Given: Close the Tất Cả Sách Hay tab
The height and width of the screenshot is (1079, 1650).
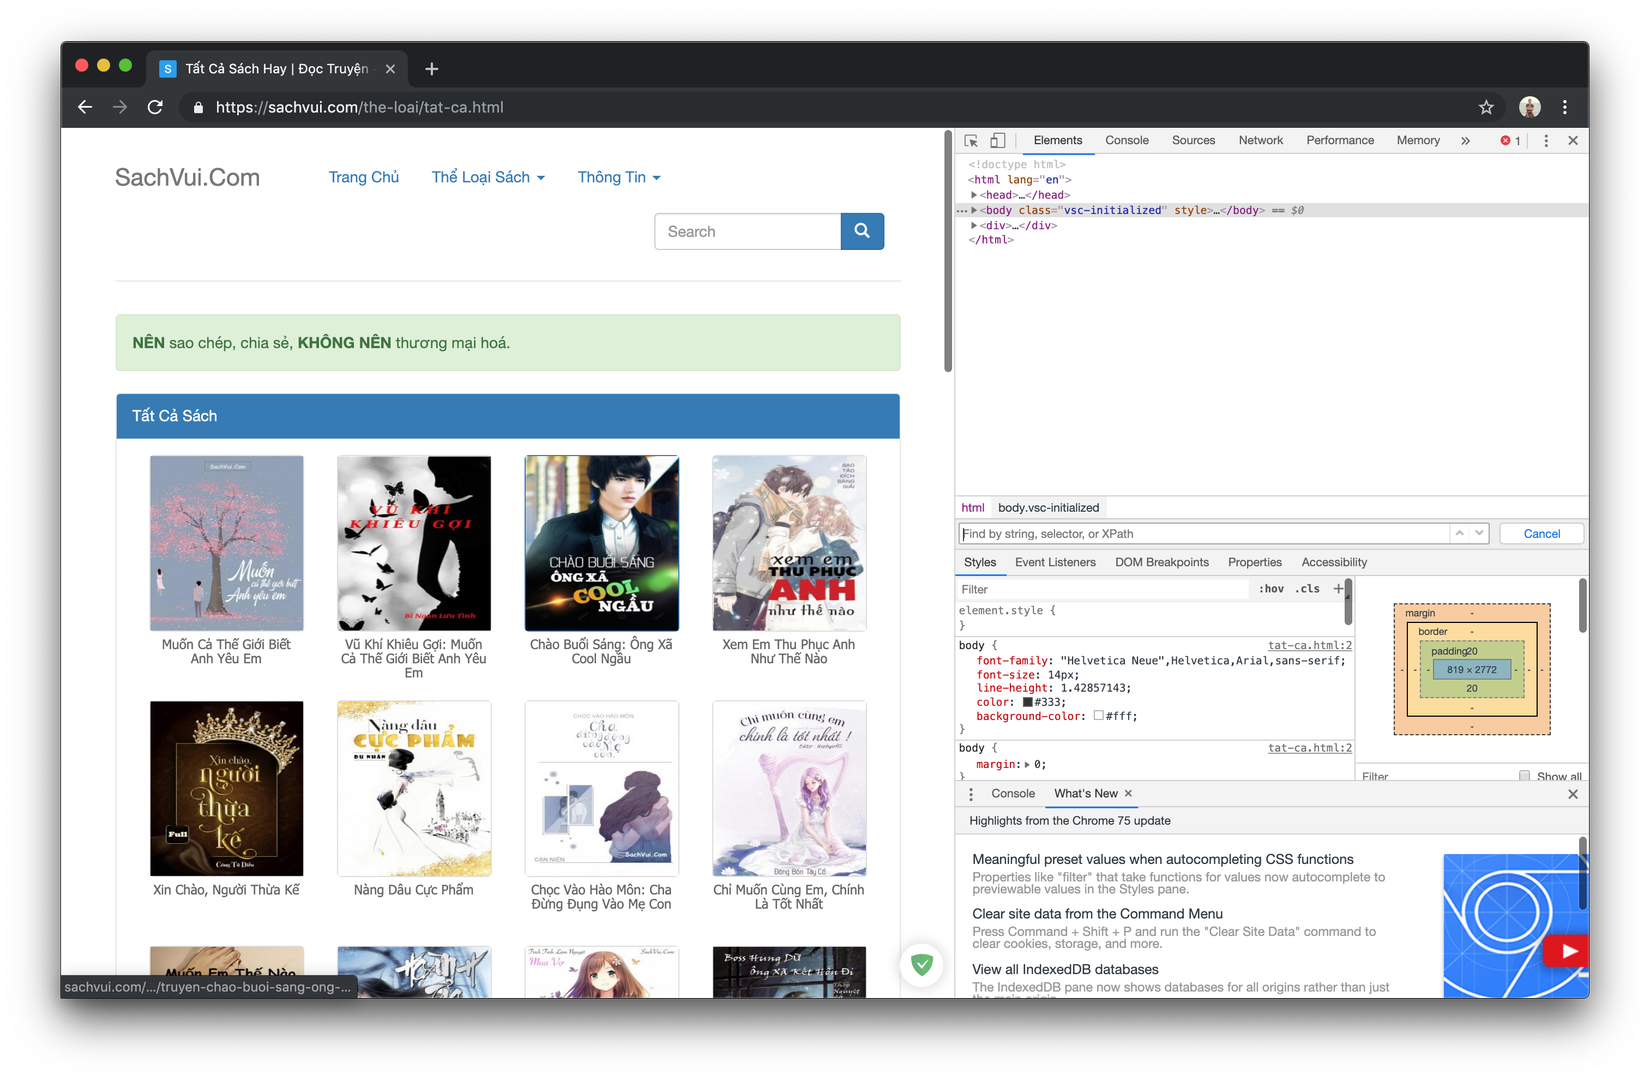Looking at the screenshot, I should pyautogui.click(x=390, y=69).
